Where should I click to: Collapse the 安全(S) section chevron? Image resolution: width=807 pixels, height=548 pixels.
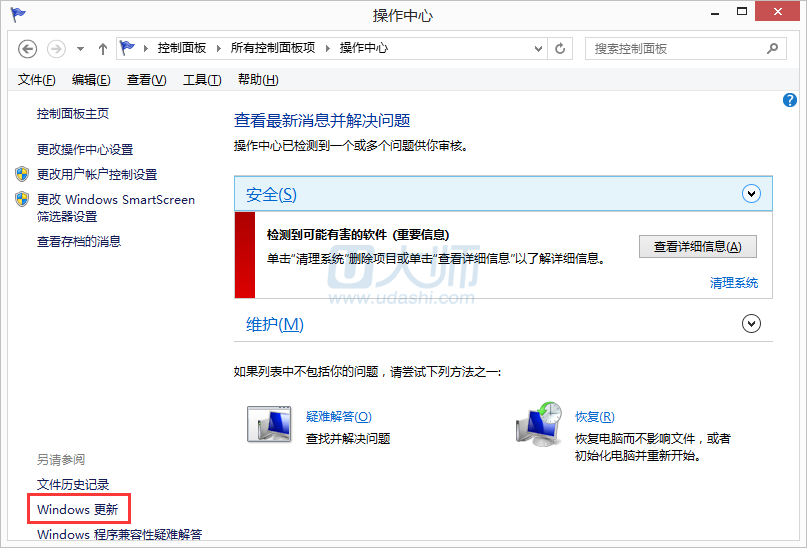point(751,194)
